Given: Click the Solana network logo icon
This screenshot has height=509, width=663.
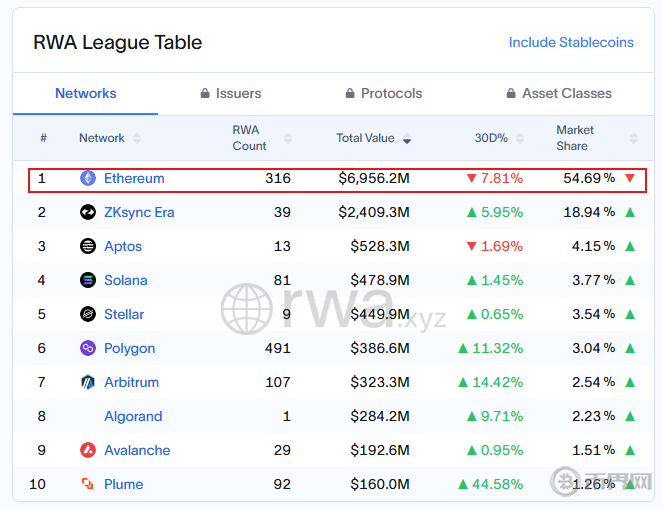Looking at the screenshot, I should coord(88,280).
